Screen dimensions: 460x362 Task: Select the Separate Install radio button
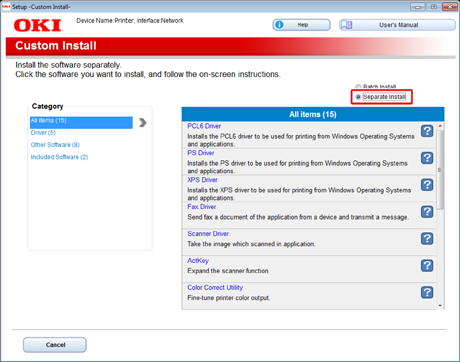358,97
